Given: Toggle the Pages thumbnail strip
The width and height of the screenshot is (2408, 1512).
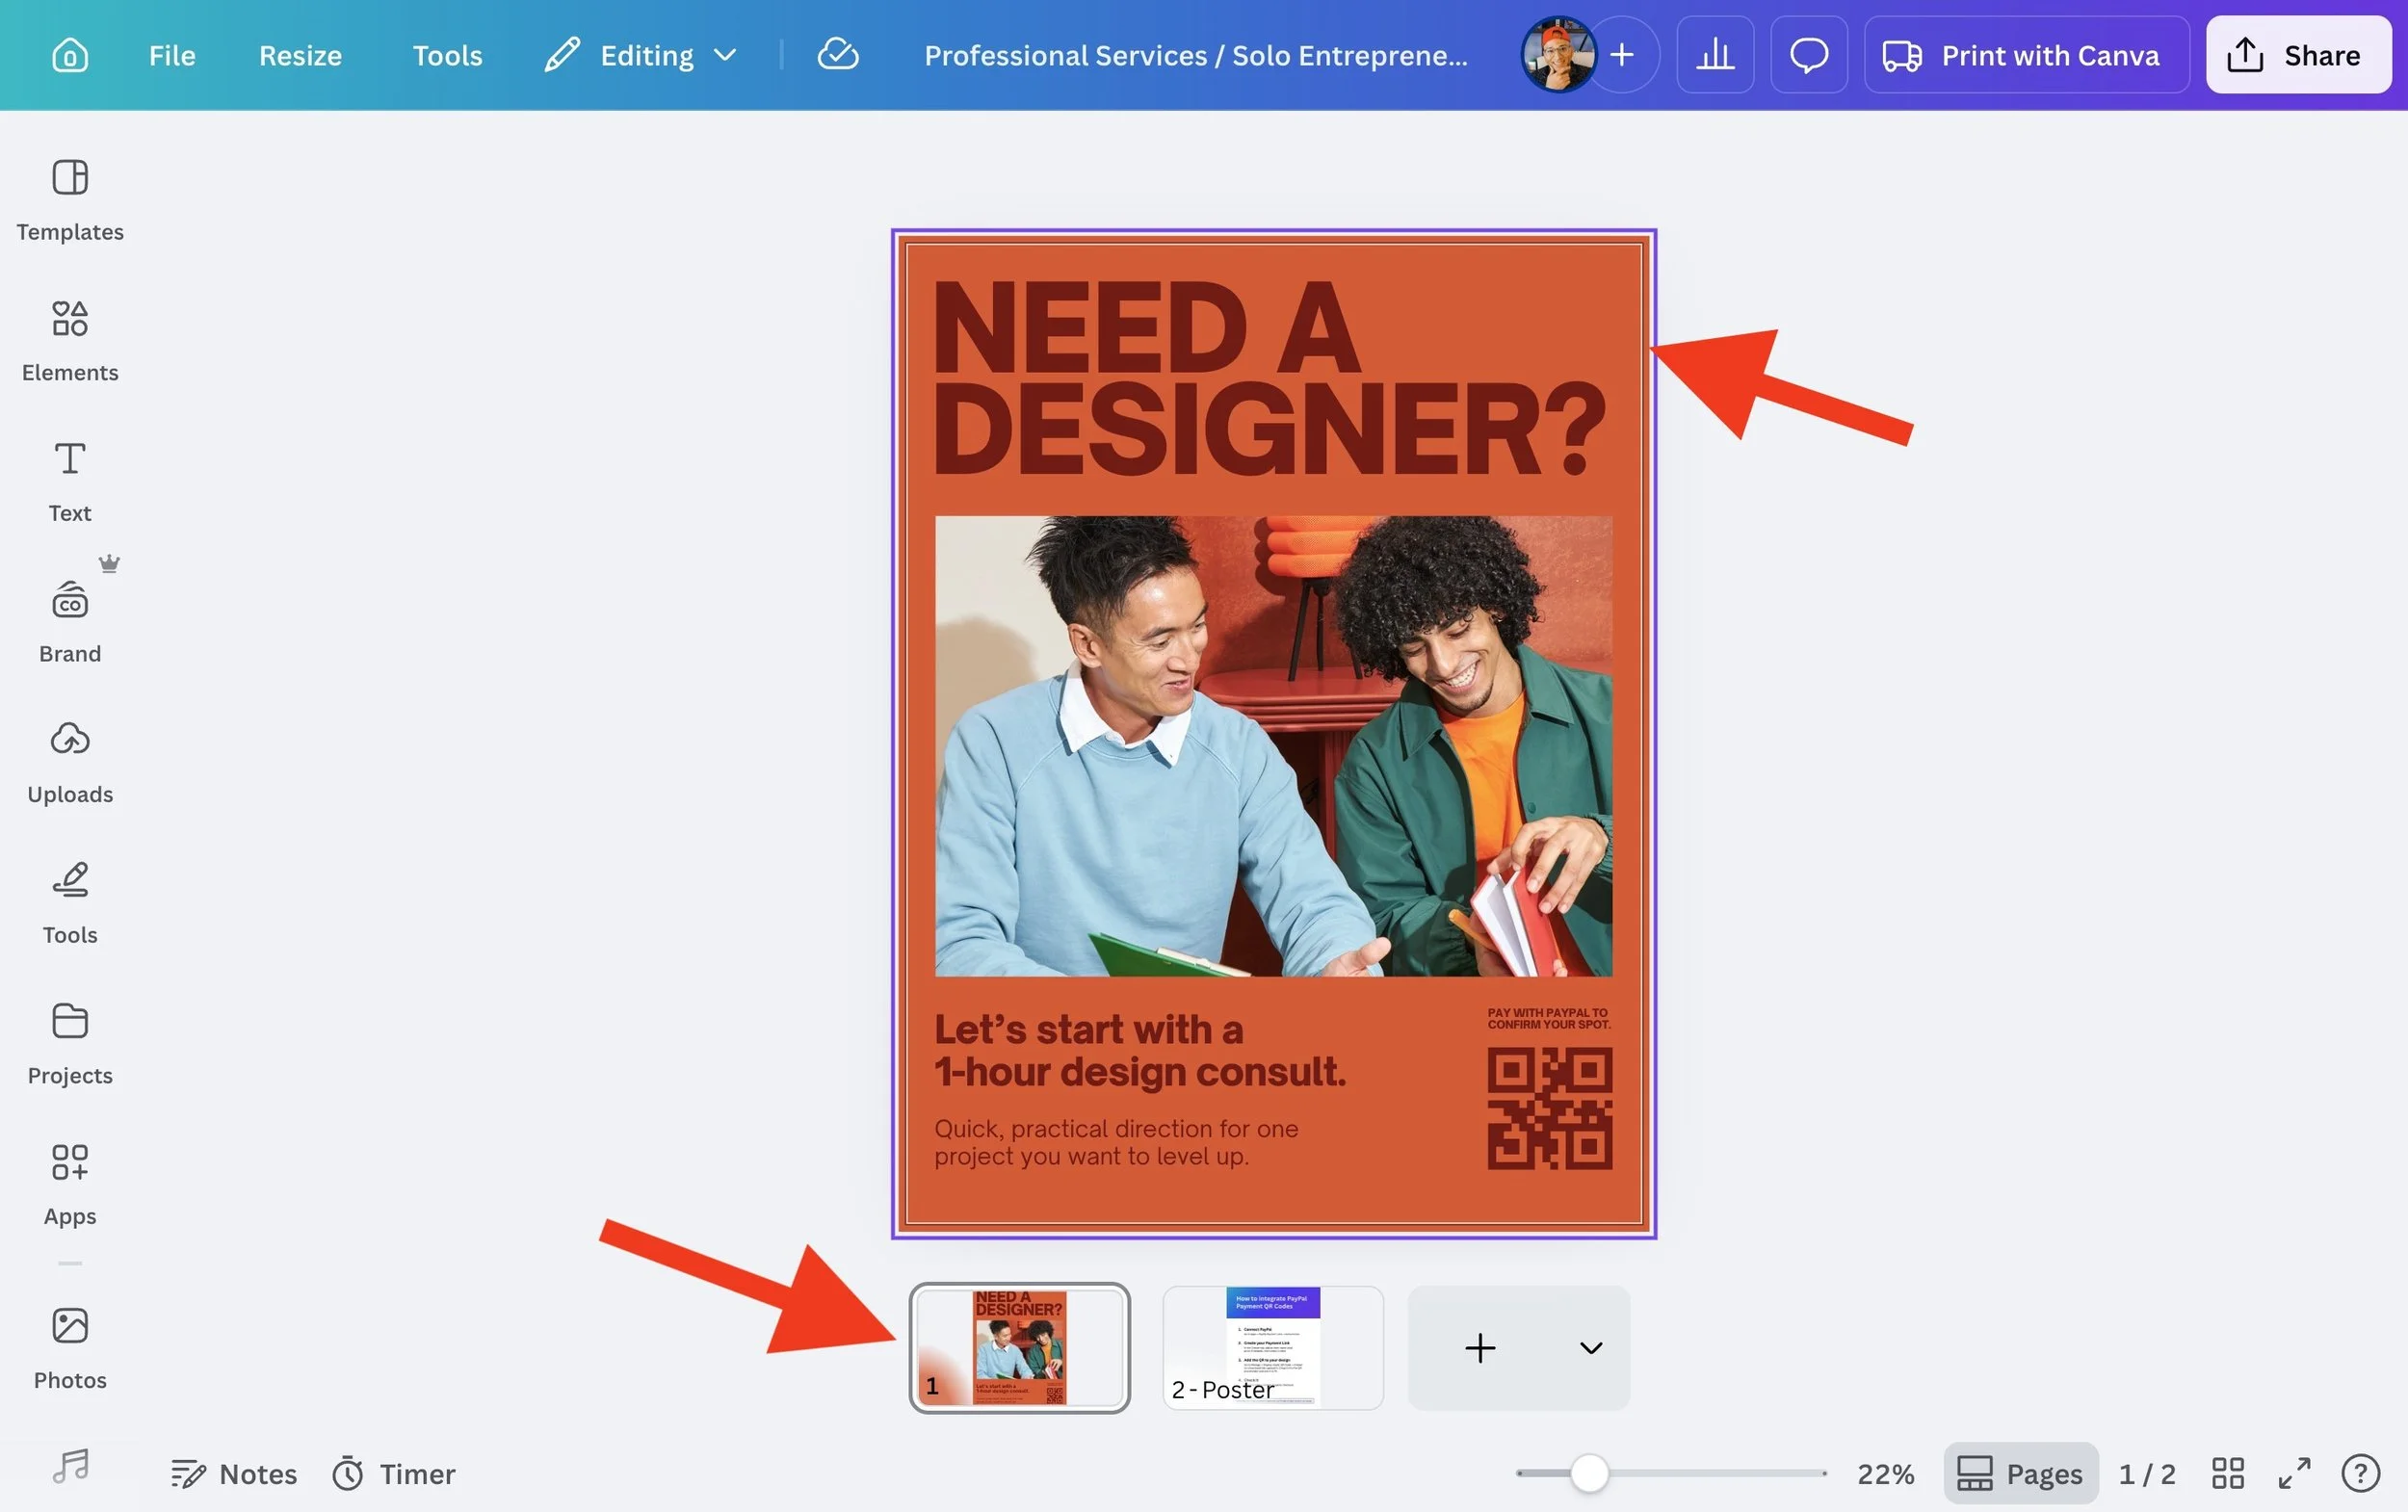Looking at the screenshot, I should (2020, 1473).
